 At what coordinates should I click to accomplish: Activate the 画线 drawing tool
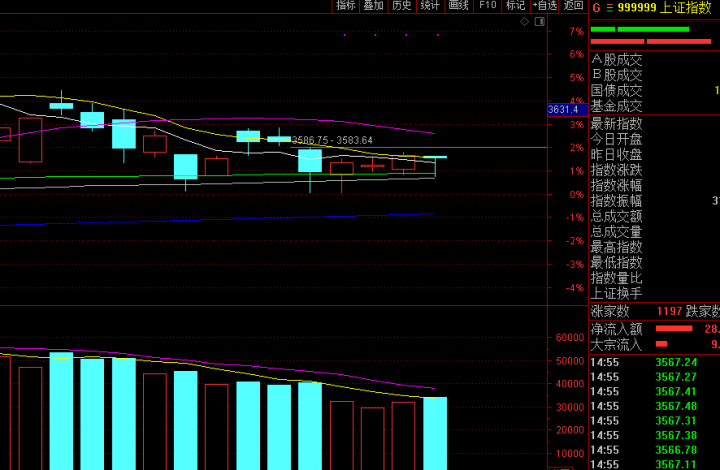coord(459,6)
